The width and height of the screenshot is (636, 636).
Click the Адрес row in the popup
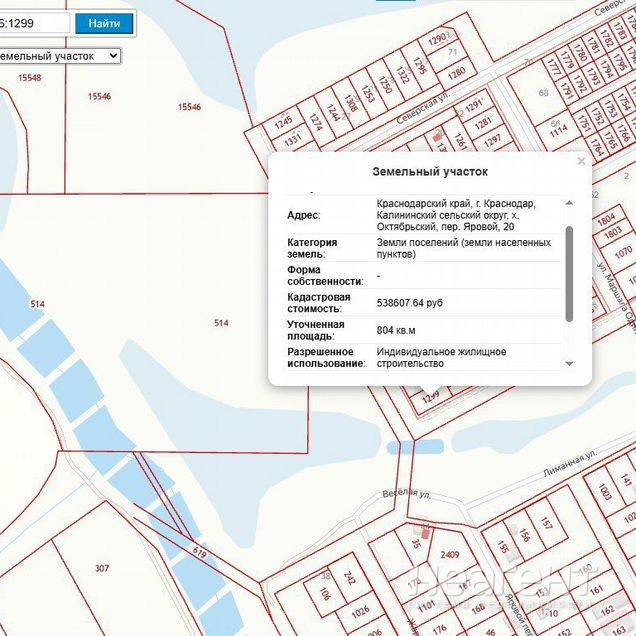(318, 215)
